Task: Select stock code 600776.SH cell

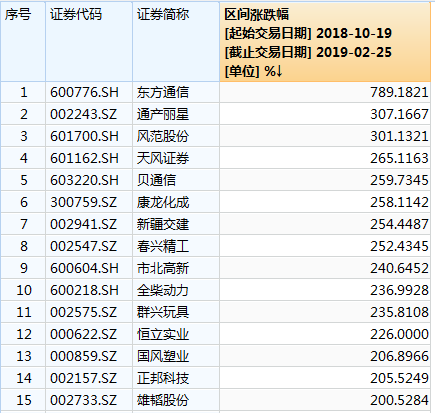Action: tap(89, 92)
